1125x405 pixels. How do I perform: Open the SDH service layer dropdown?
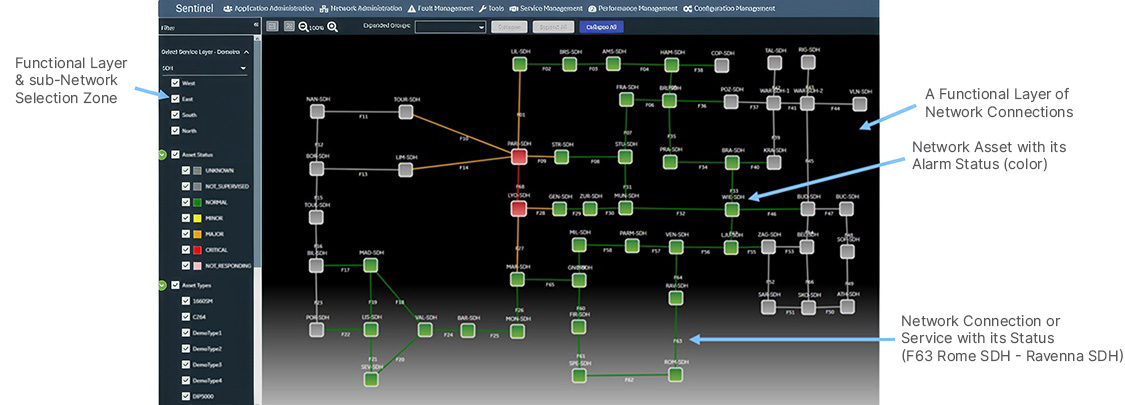204,68
